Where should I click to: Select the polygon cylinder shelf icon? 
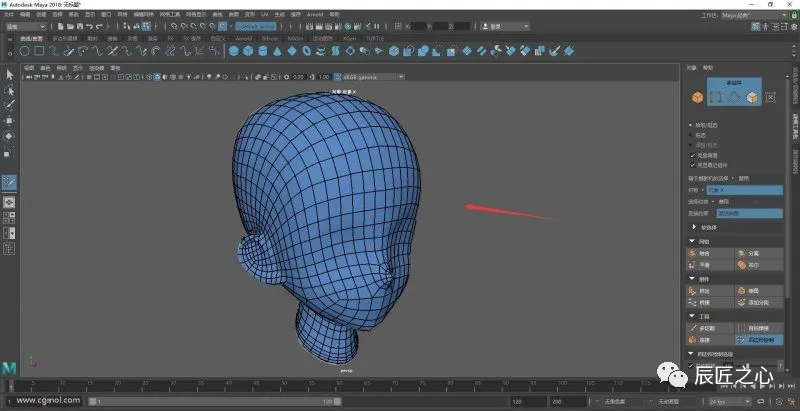pos(262,50)
